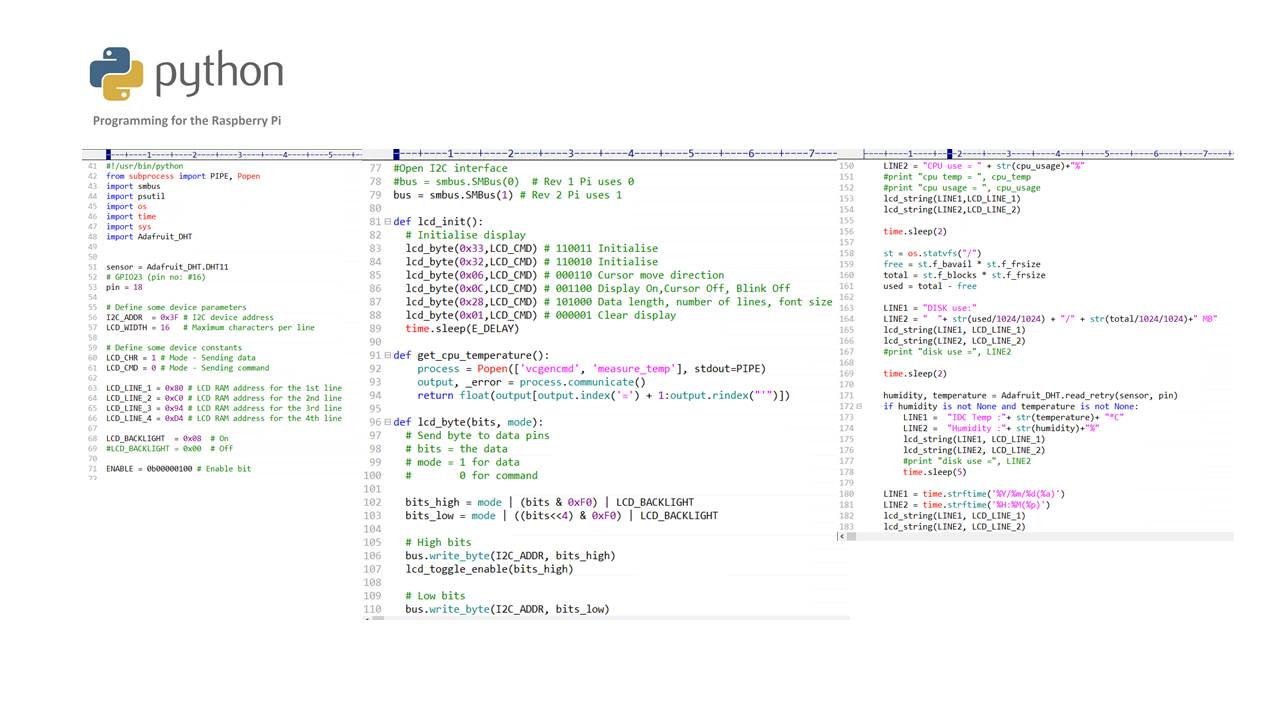The width and height of the screenshot is (1280, 720).
Task: Click line number 150 in the right gutter
Action: pyautogui.click(x=846, y=166)
